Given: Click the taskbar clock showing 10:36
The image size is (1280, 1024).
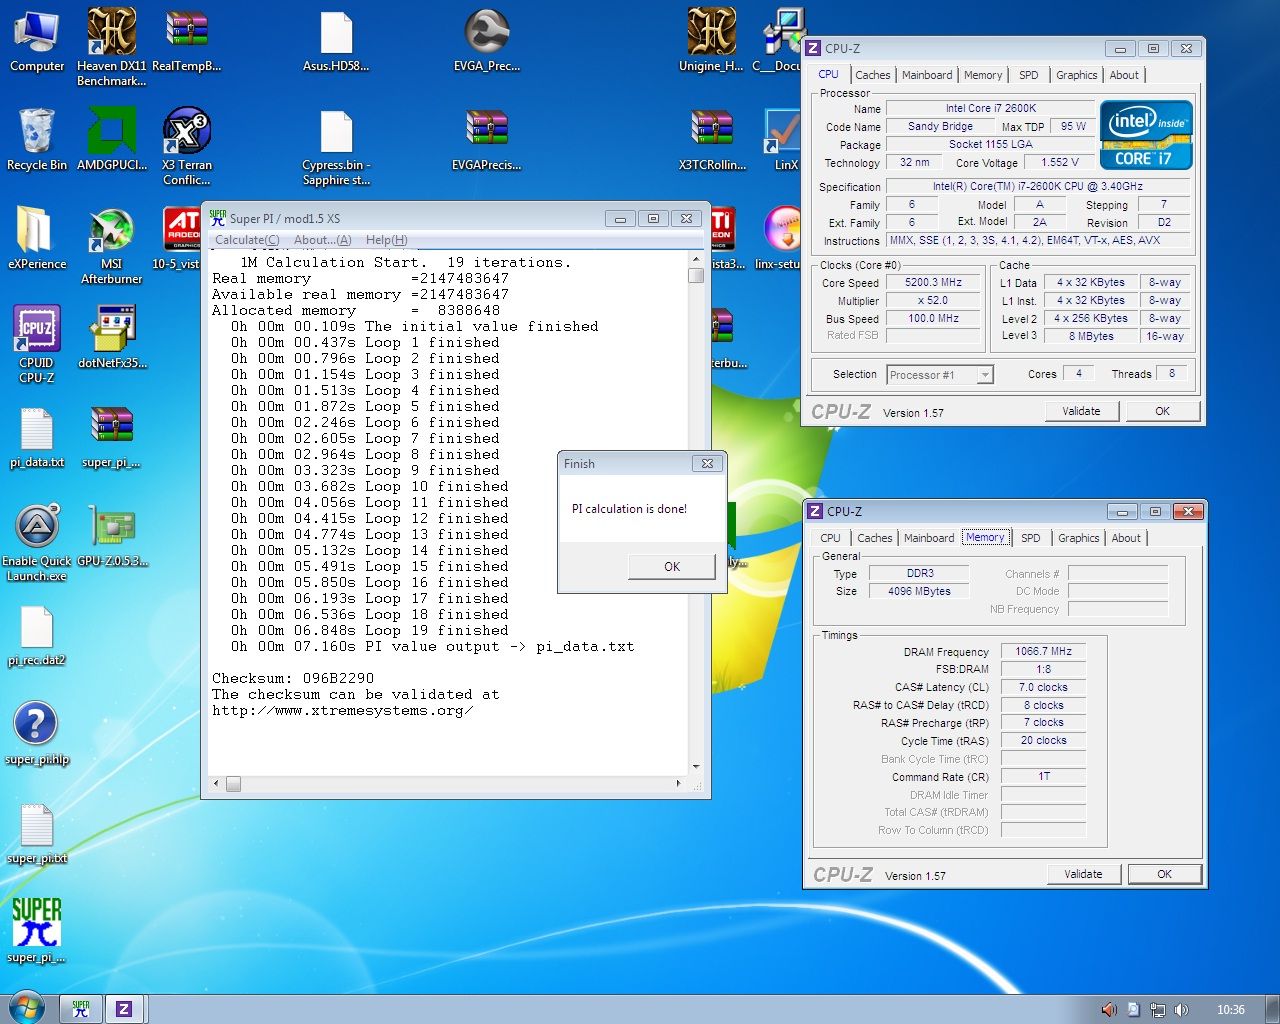Looking at the screenshot, I should tap(1231, 1010).
